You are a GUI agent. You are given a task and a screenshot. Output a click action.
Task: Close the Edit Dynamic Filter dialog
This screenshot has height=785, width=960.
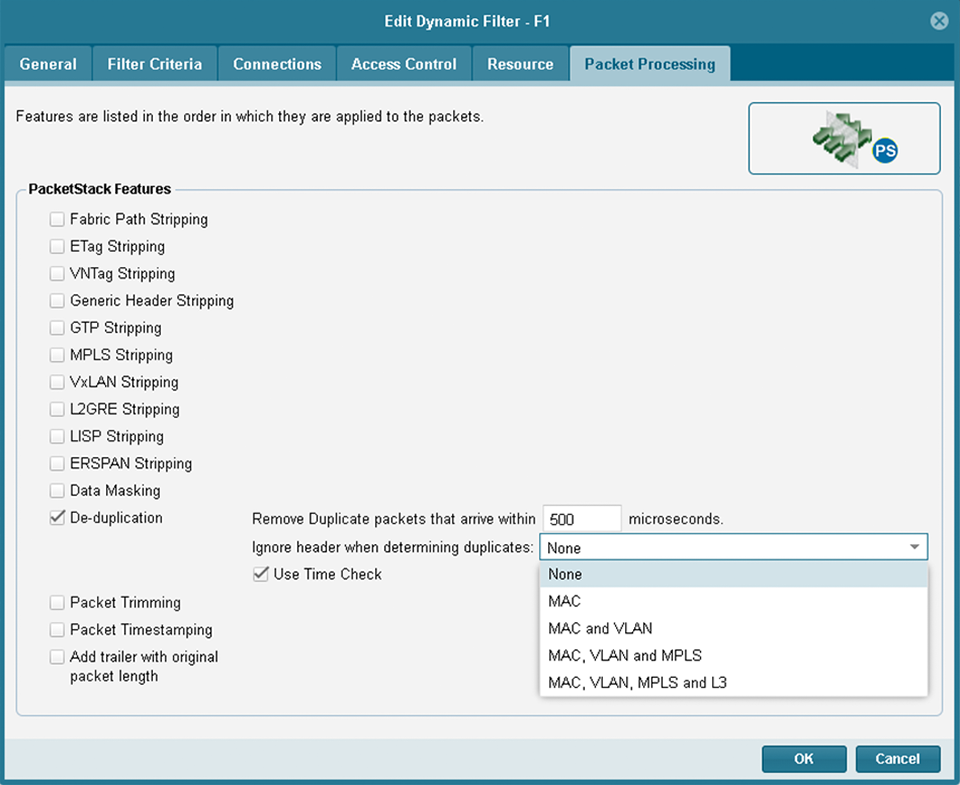click(x=938, y=21)
